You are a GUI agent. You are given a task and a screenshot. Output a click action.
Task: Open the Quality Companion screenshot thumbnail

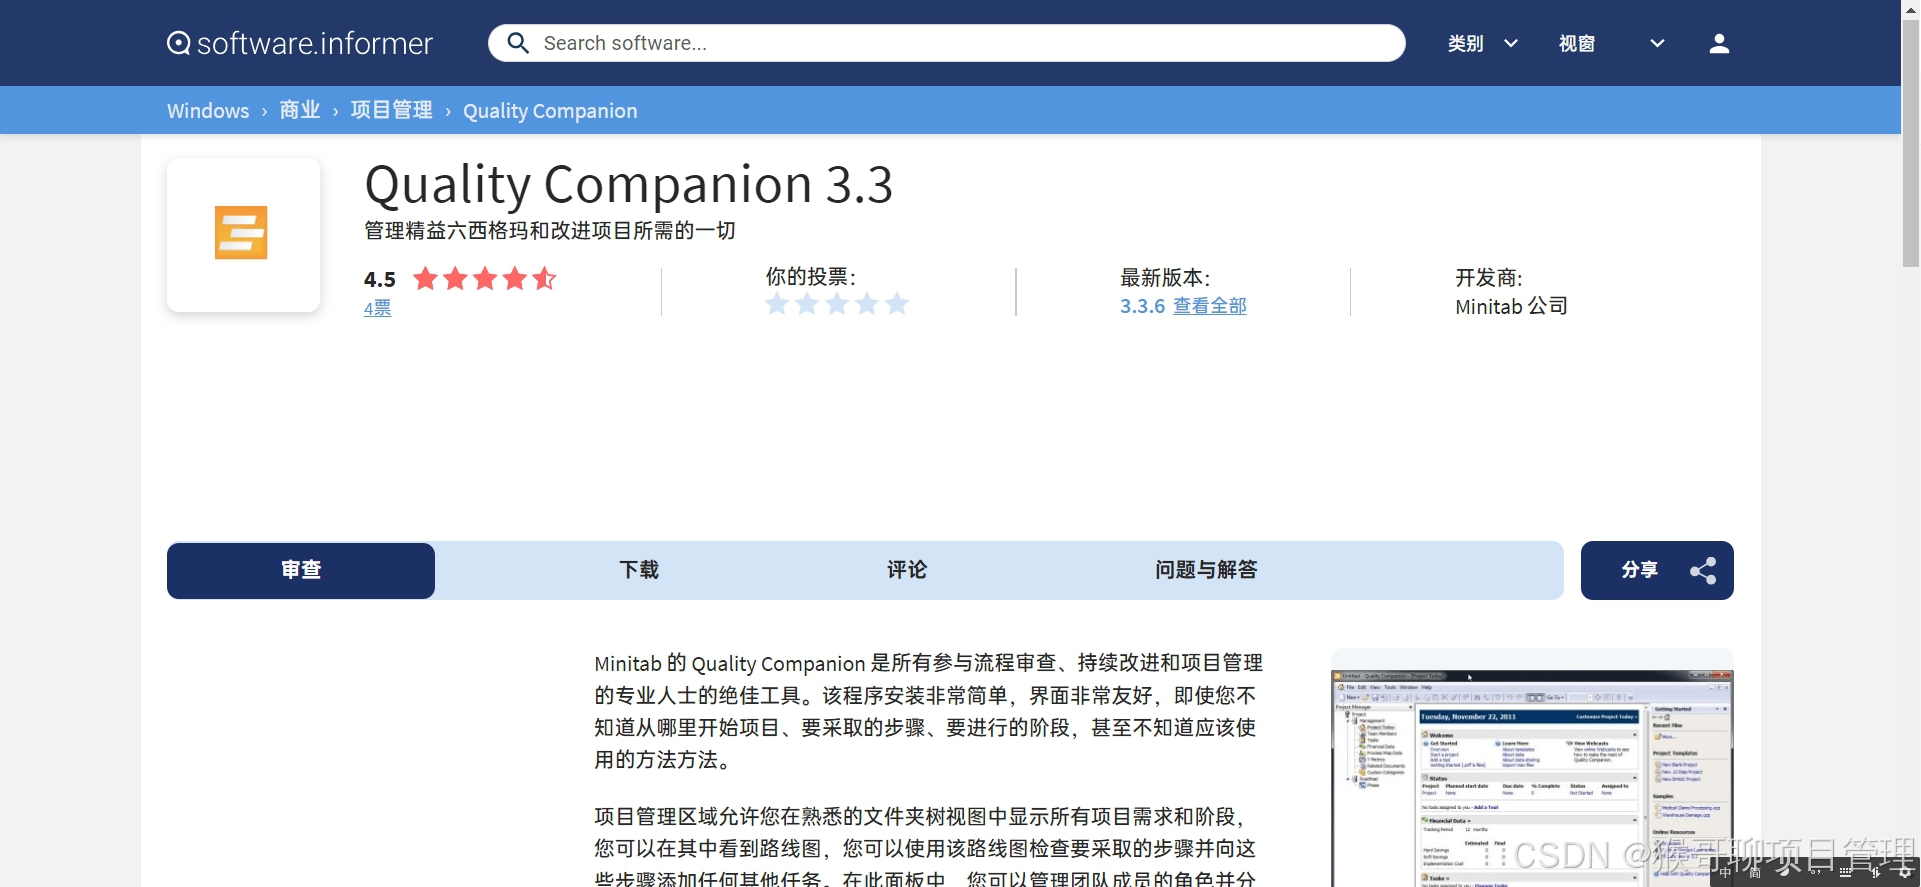pyautogui.click(x=1532, y=778)
